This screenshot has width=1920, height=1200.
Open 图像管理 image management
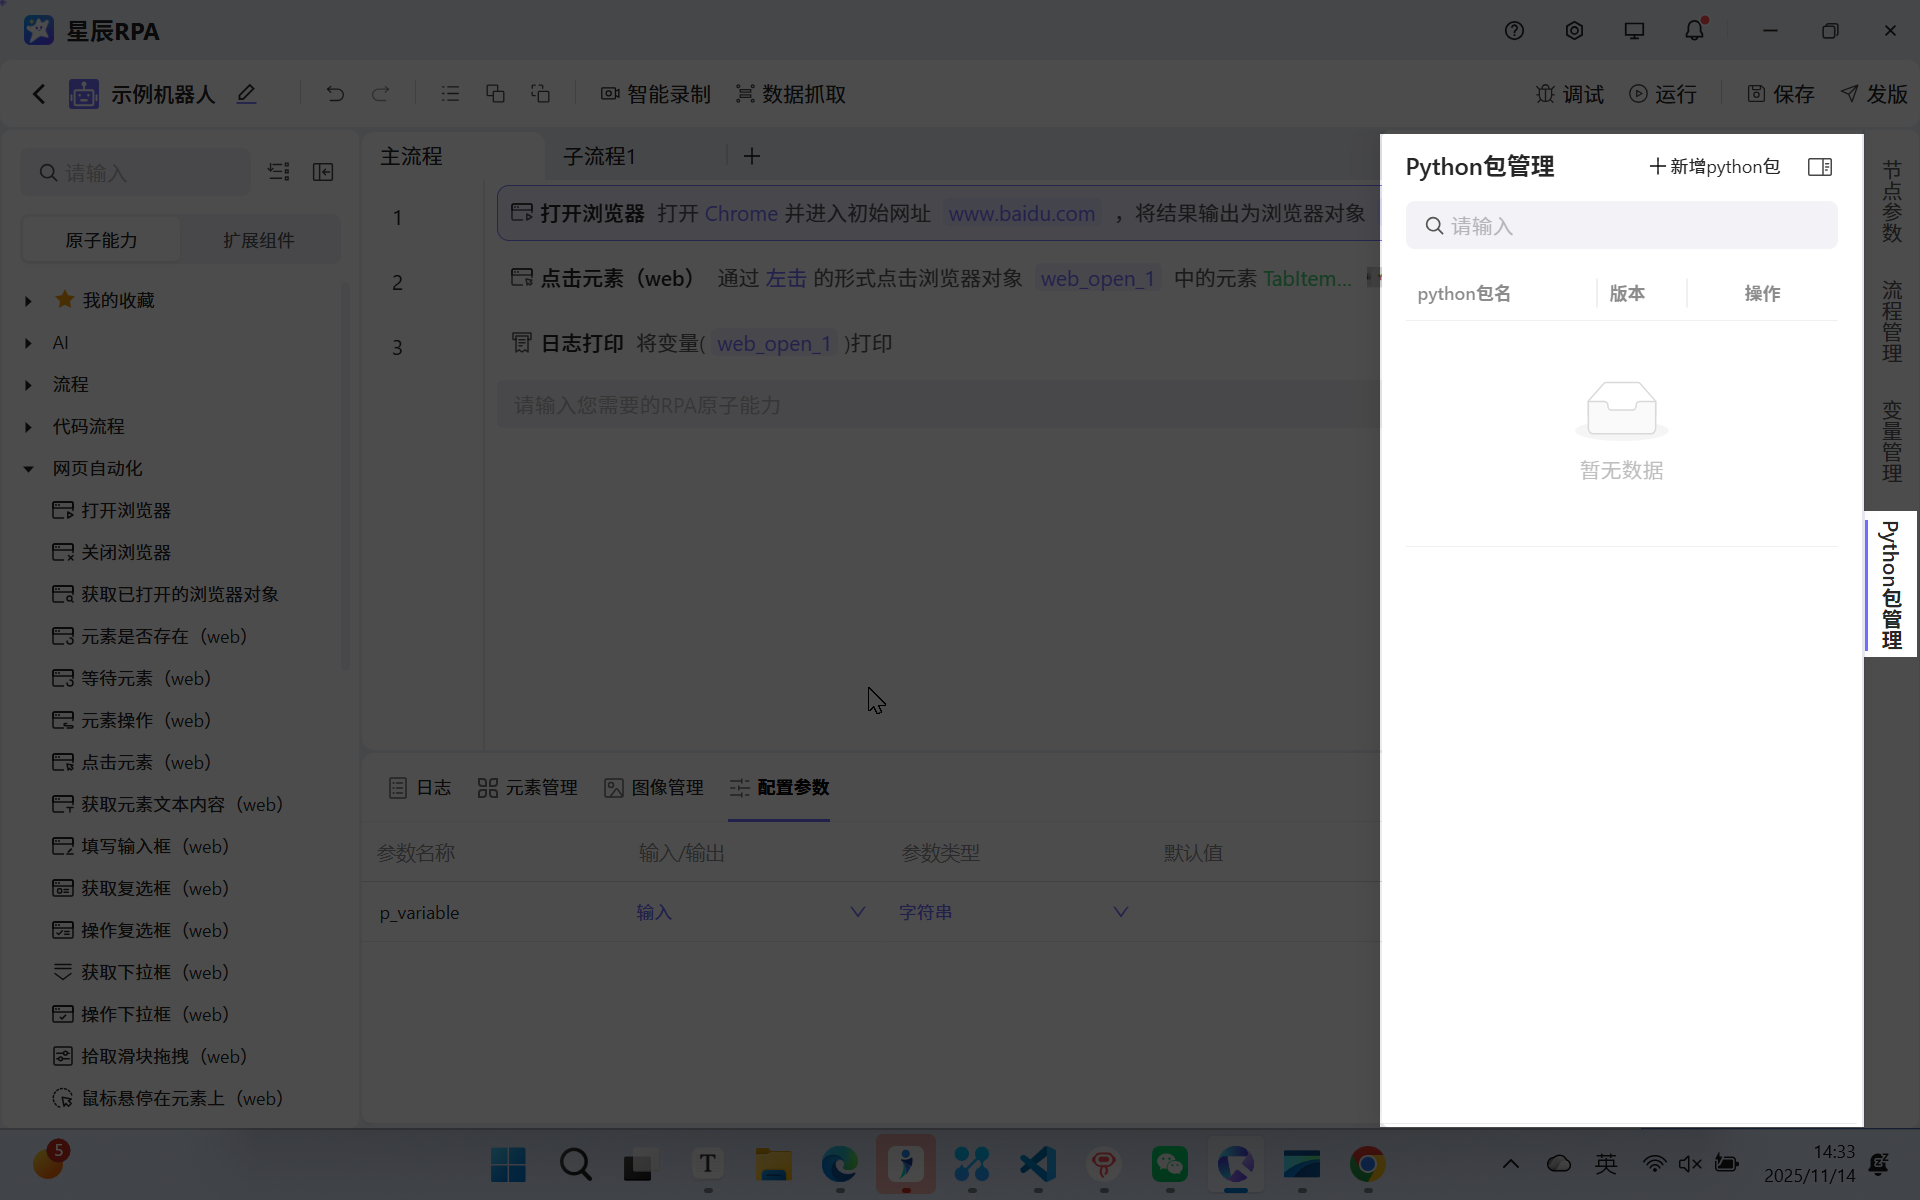coord(654,787)
